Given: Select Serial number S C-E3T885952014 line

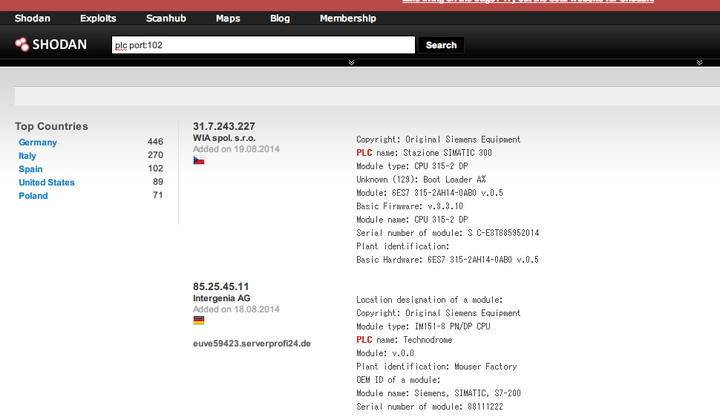Looking at the screenshot, I should tap(448, 233).
